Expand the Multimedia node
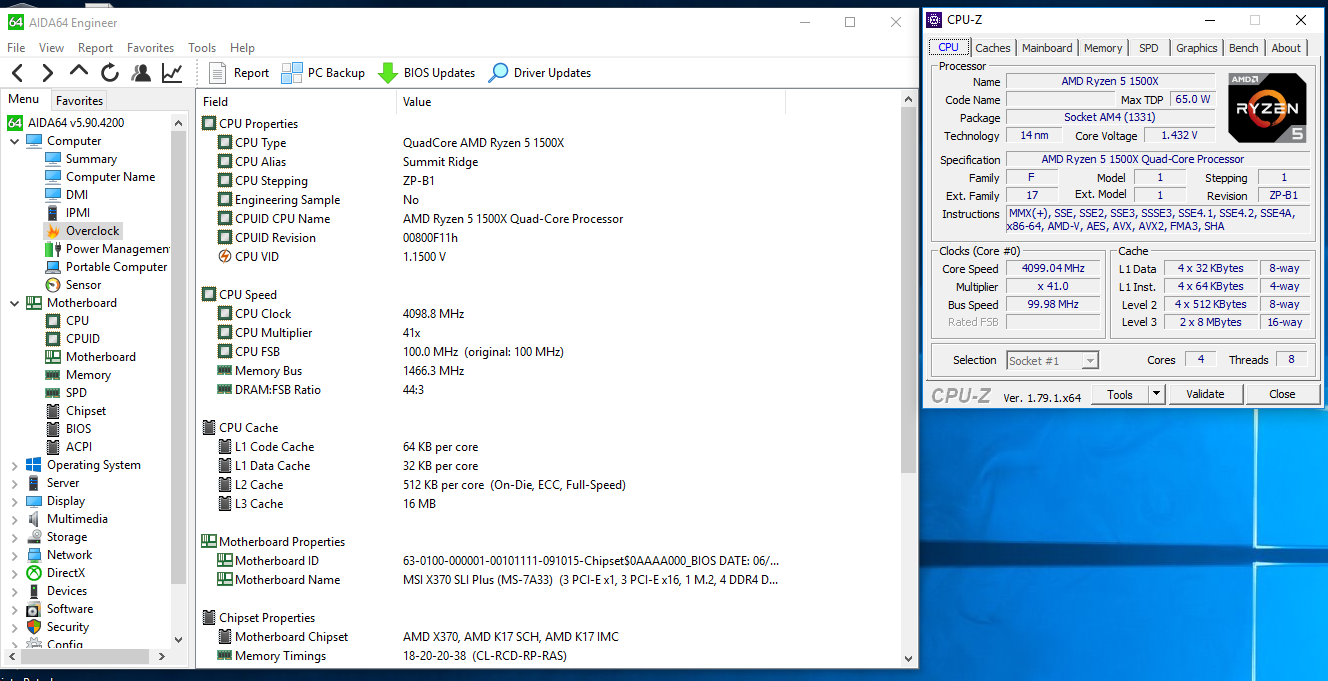This screenshot has height=681, width=1328. [14, 519]
